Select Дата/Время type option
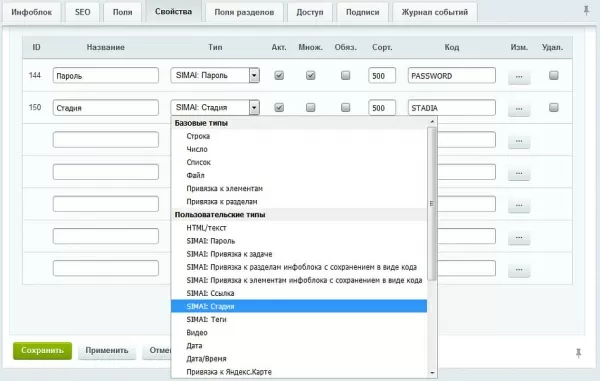Image resolution: width=600 pixels, height=381 pixels. pyautogui.click(x=299, y=359)
